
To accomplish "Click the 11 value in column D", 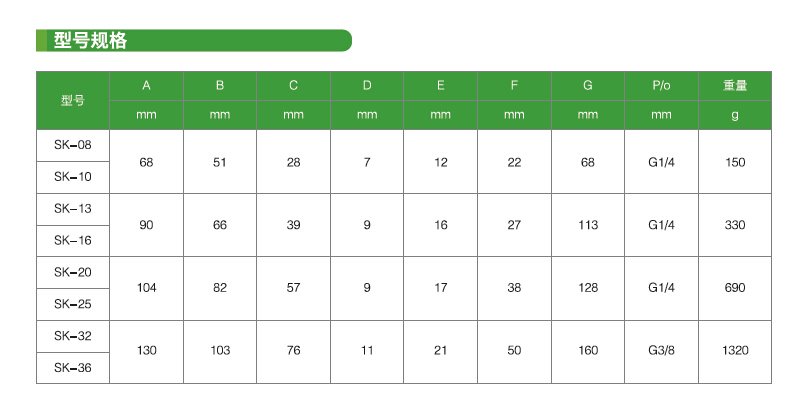I will (x=367, y=352).
